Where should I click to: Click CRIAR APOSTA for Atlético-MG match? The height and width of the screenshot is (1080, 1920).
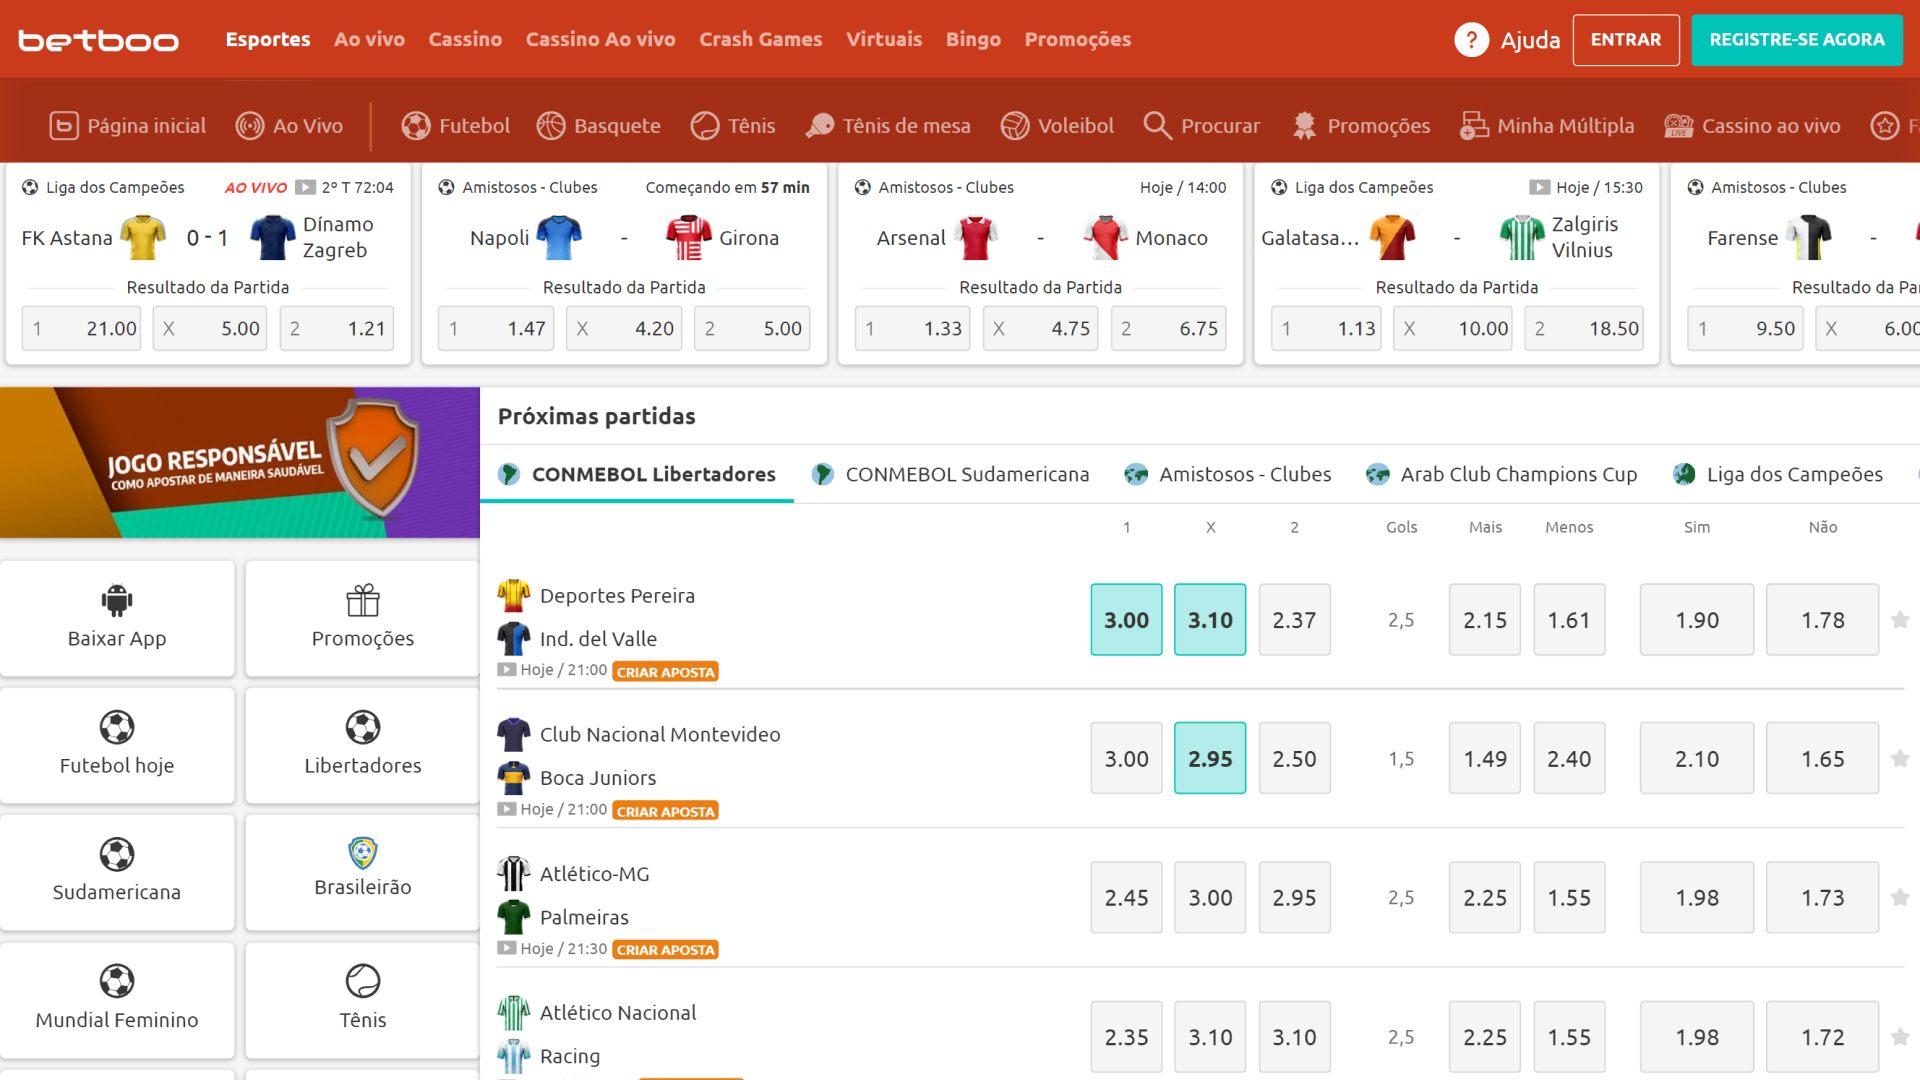pyautogui.click(x=666, y=950)
